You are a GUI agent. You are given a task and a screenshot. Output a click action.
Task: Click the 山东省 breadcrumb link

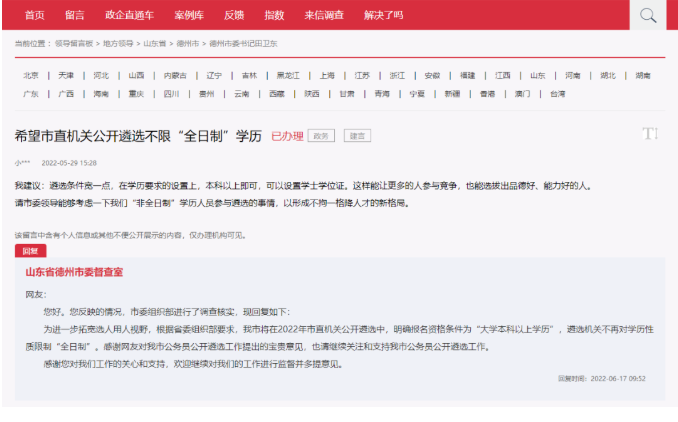[x=155, y=44]
